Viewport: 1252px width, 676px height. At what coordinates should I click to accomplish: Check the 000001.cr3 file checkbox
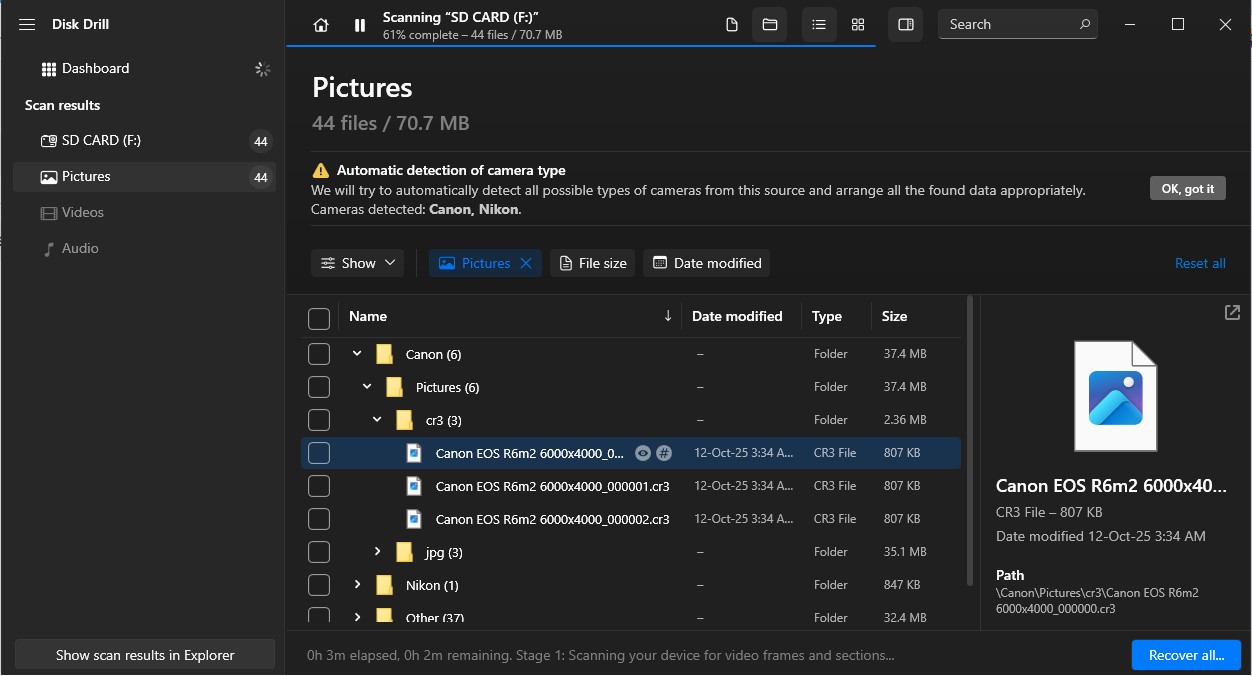click(319, 486)
